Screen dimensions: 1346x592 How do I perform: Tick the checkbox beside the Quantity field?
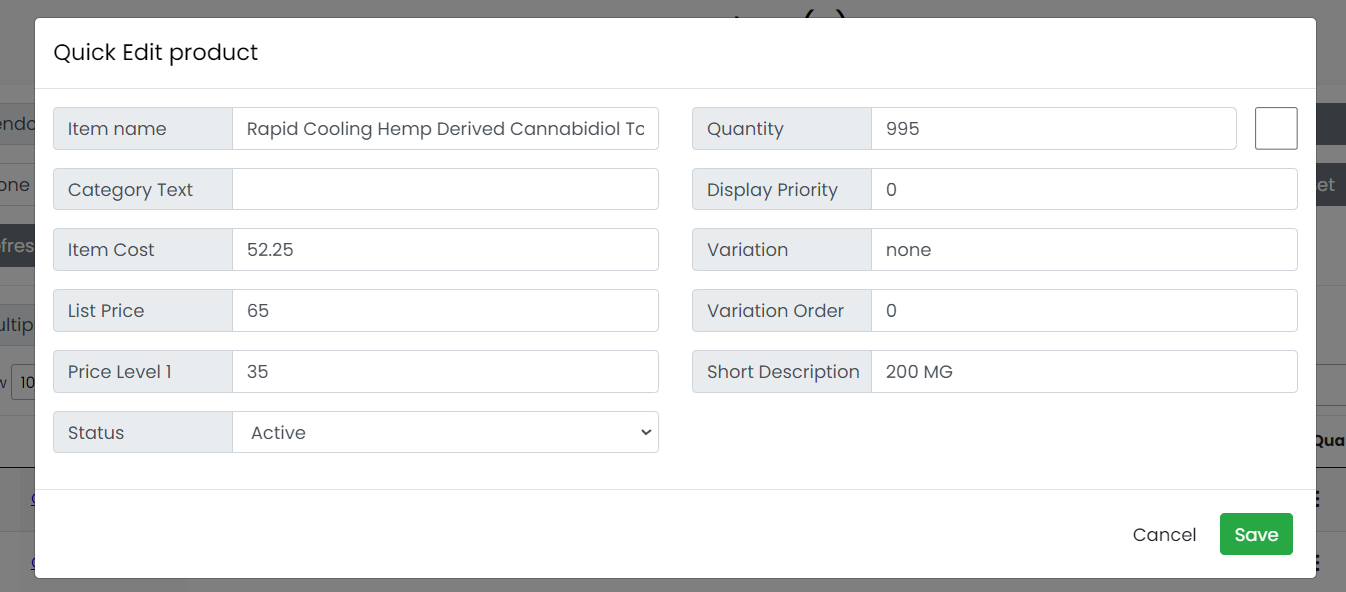pos(1276,129)
